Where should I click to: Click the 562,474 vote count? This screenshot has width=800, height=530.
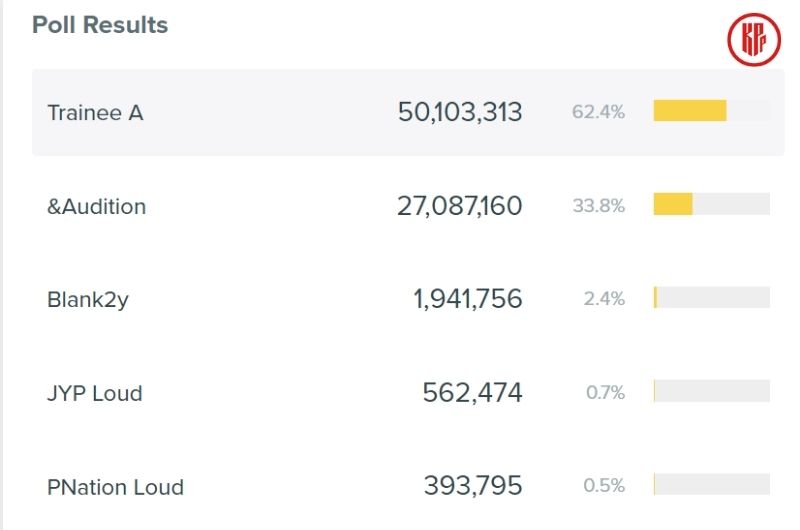(472, 393)
